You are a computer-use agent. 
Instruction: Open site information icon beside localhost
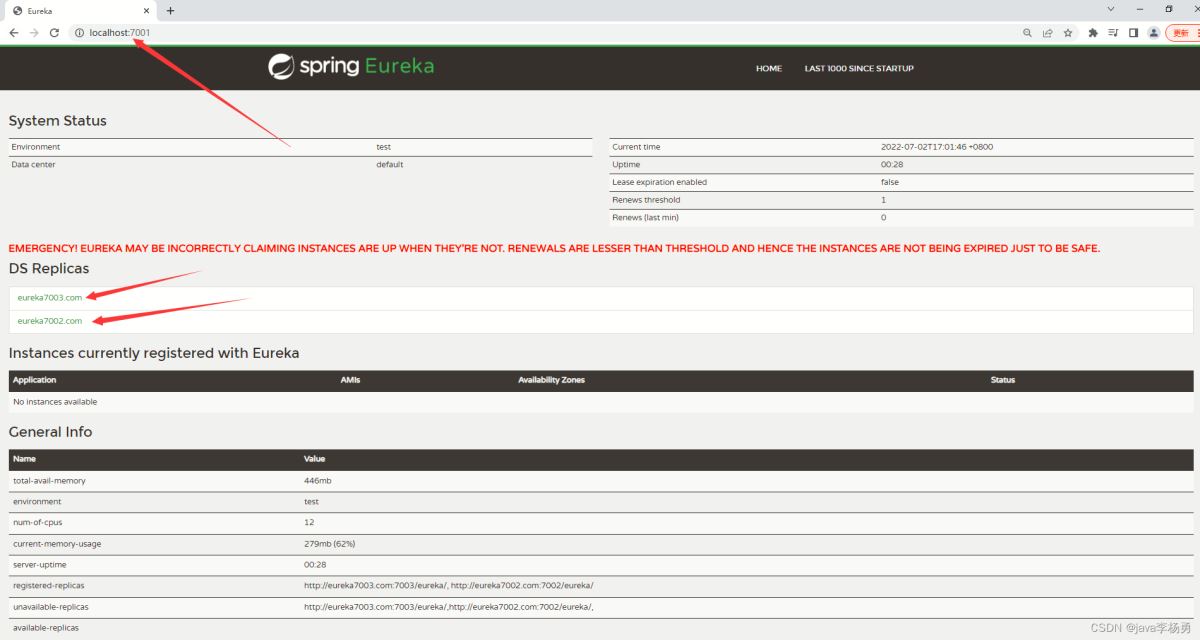point(78,33)
